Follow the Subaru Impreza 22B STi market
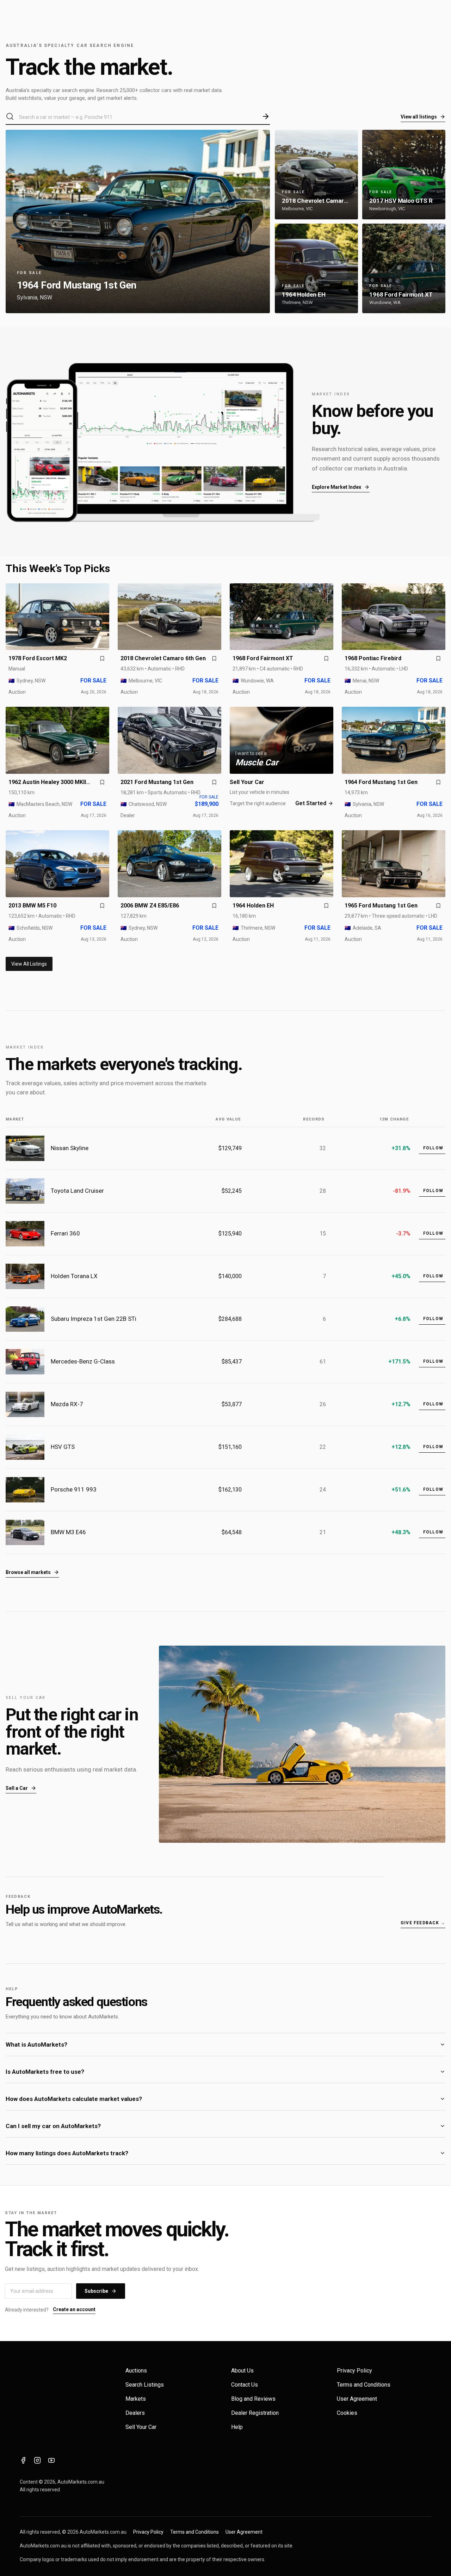 [x=432, y=1319]
